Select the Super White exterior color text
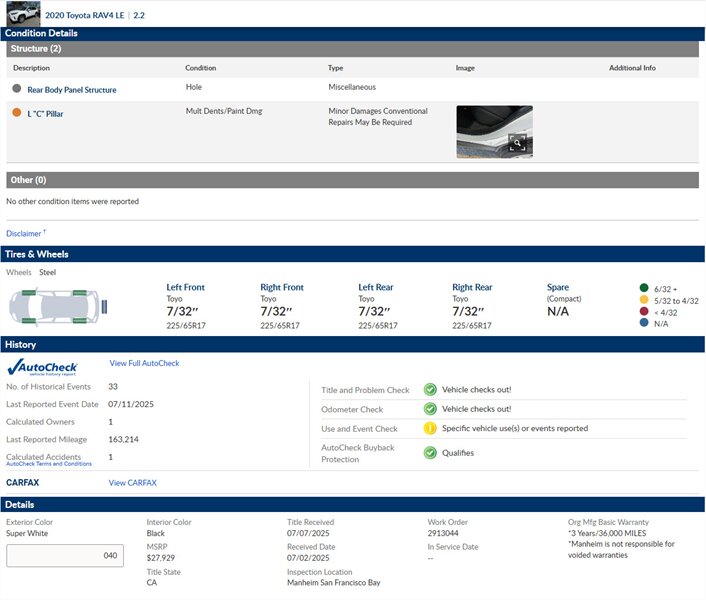The height and width of the screenshot is (600, 706). point(27,533)
